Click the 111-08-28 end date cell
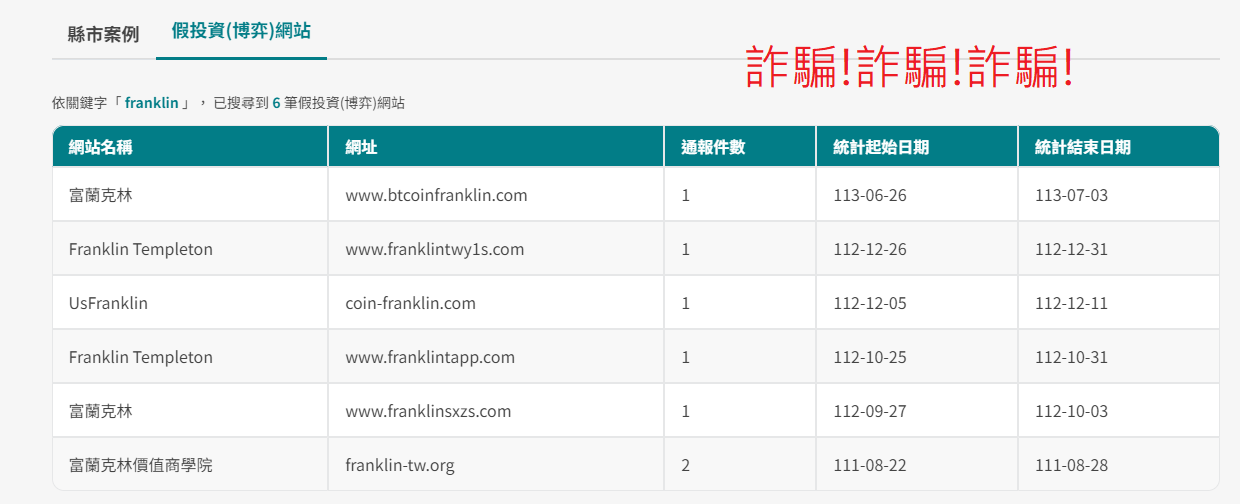Image resolution: width=1240 pixels, height=504 pixels. (1071, 465)
